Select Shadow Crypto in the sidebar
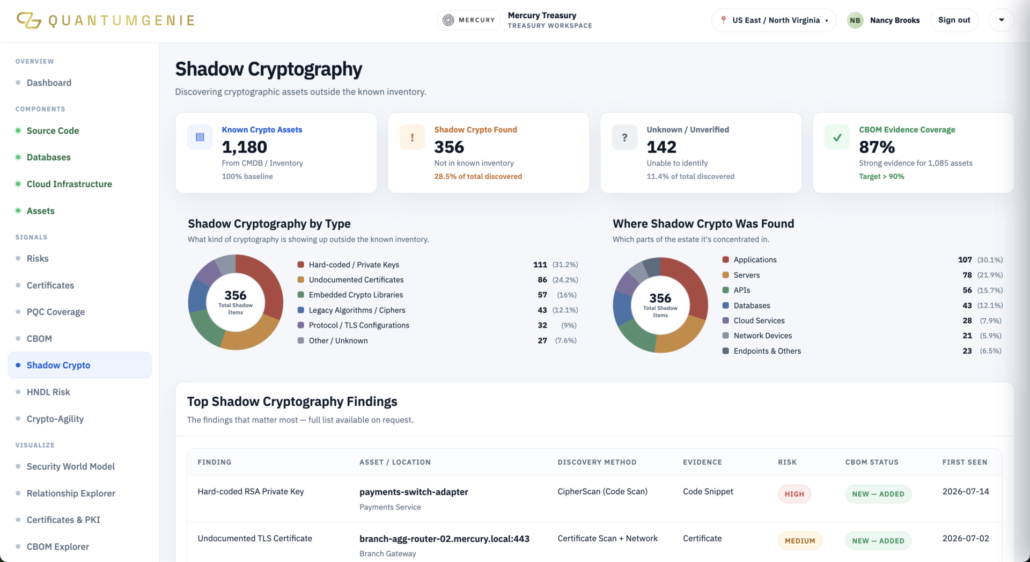Screen dimensions: 1030x562 (x=79, y=365)
